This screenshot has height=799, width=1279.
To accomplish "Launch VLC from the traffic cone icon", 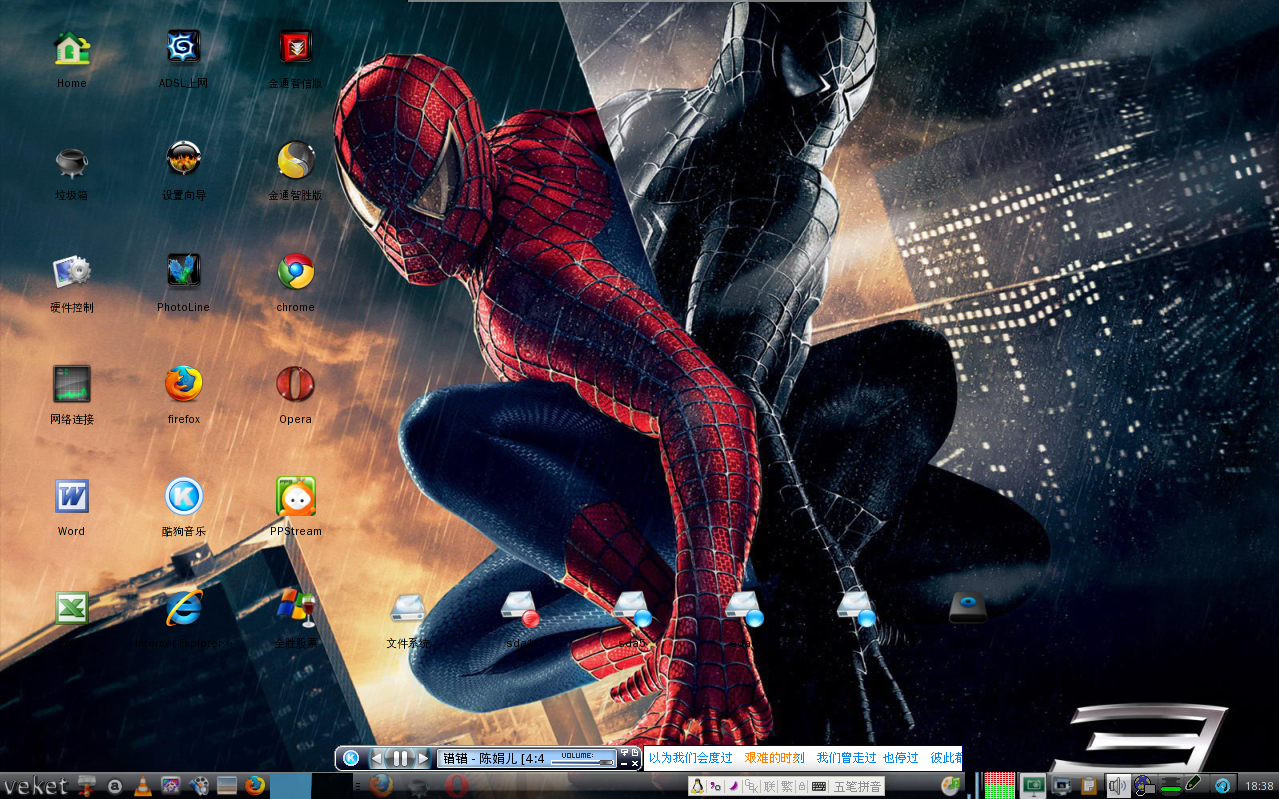I will click(x=143, y=786).
